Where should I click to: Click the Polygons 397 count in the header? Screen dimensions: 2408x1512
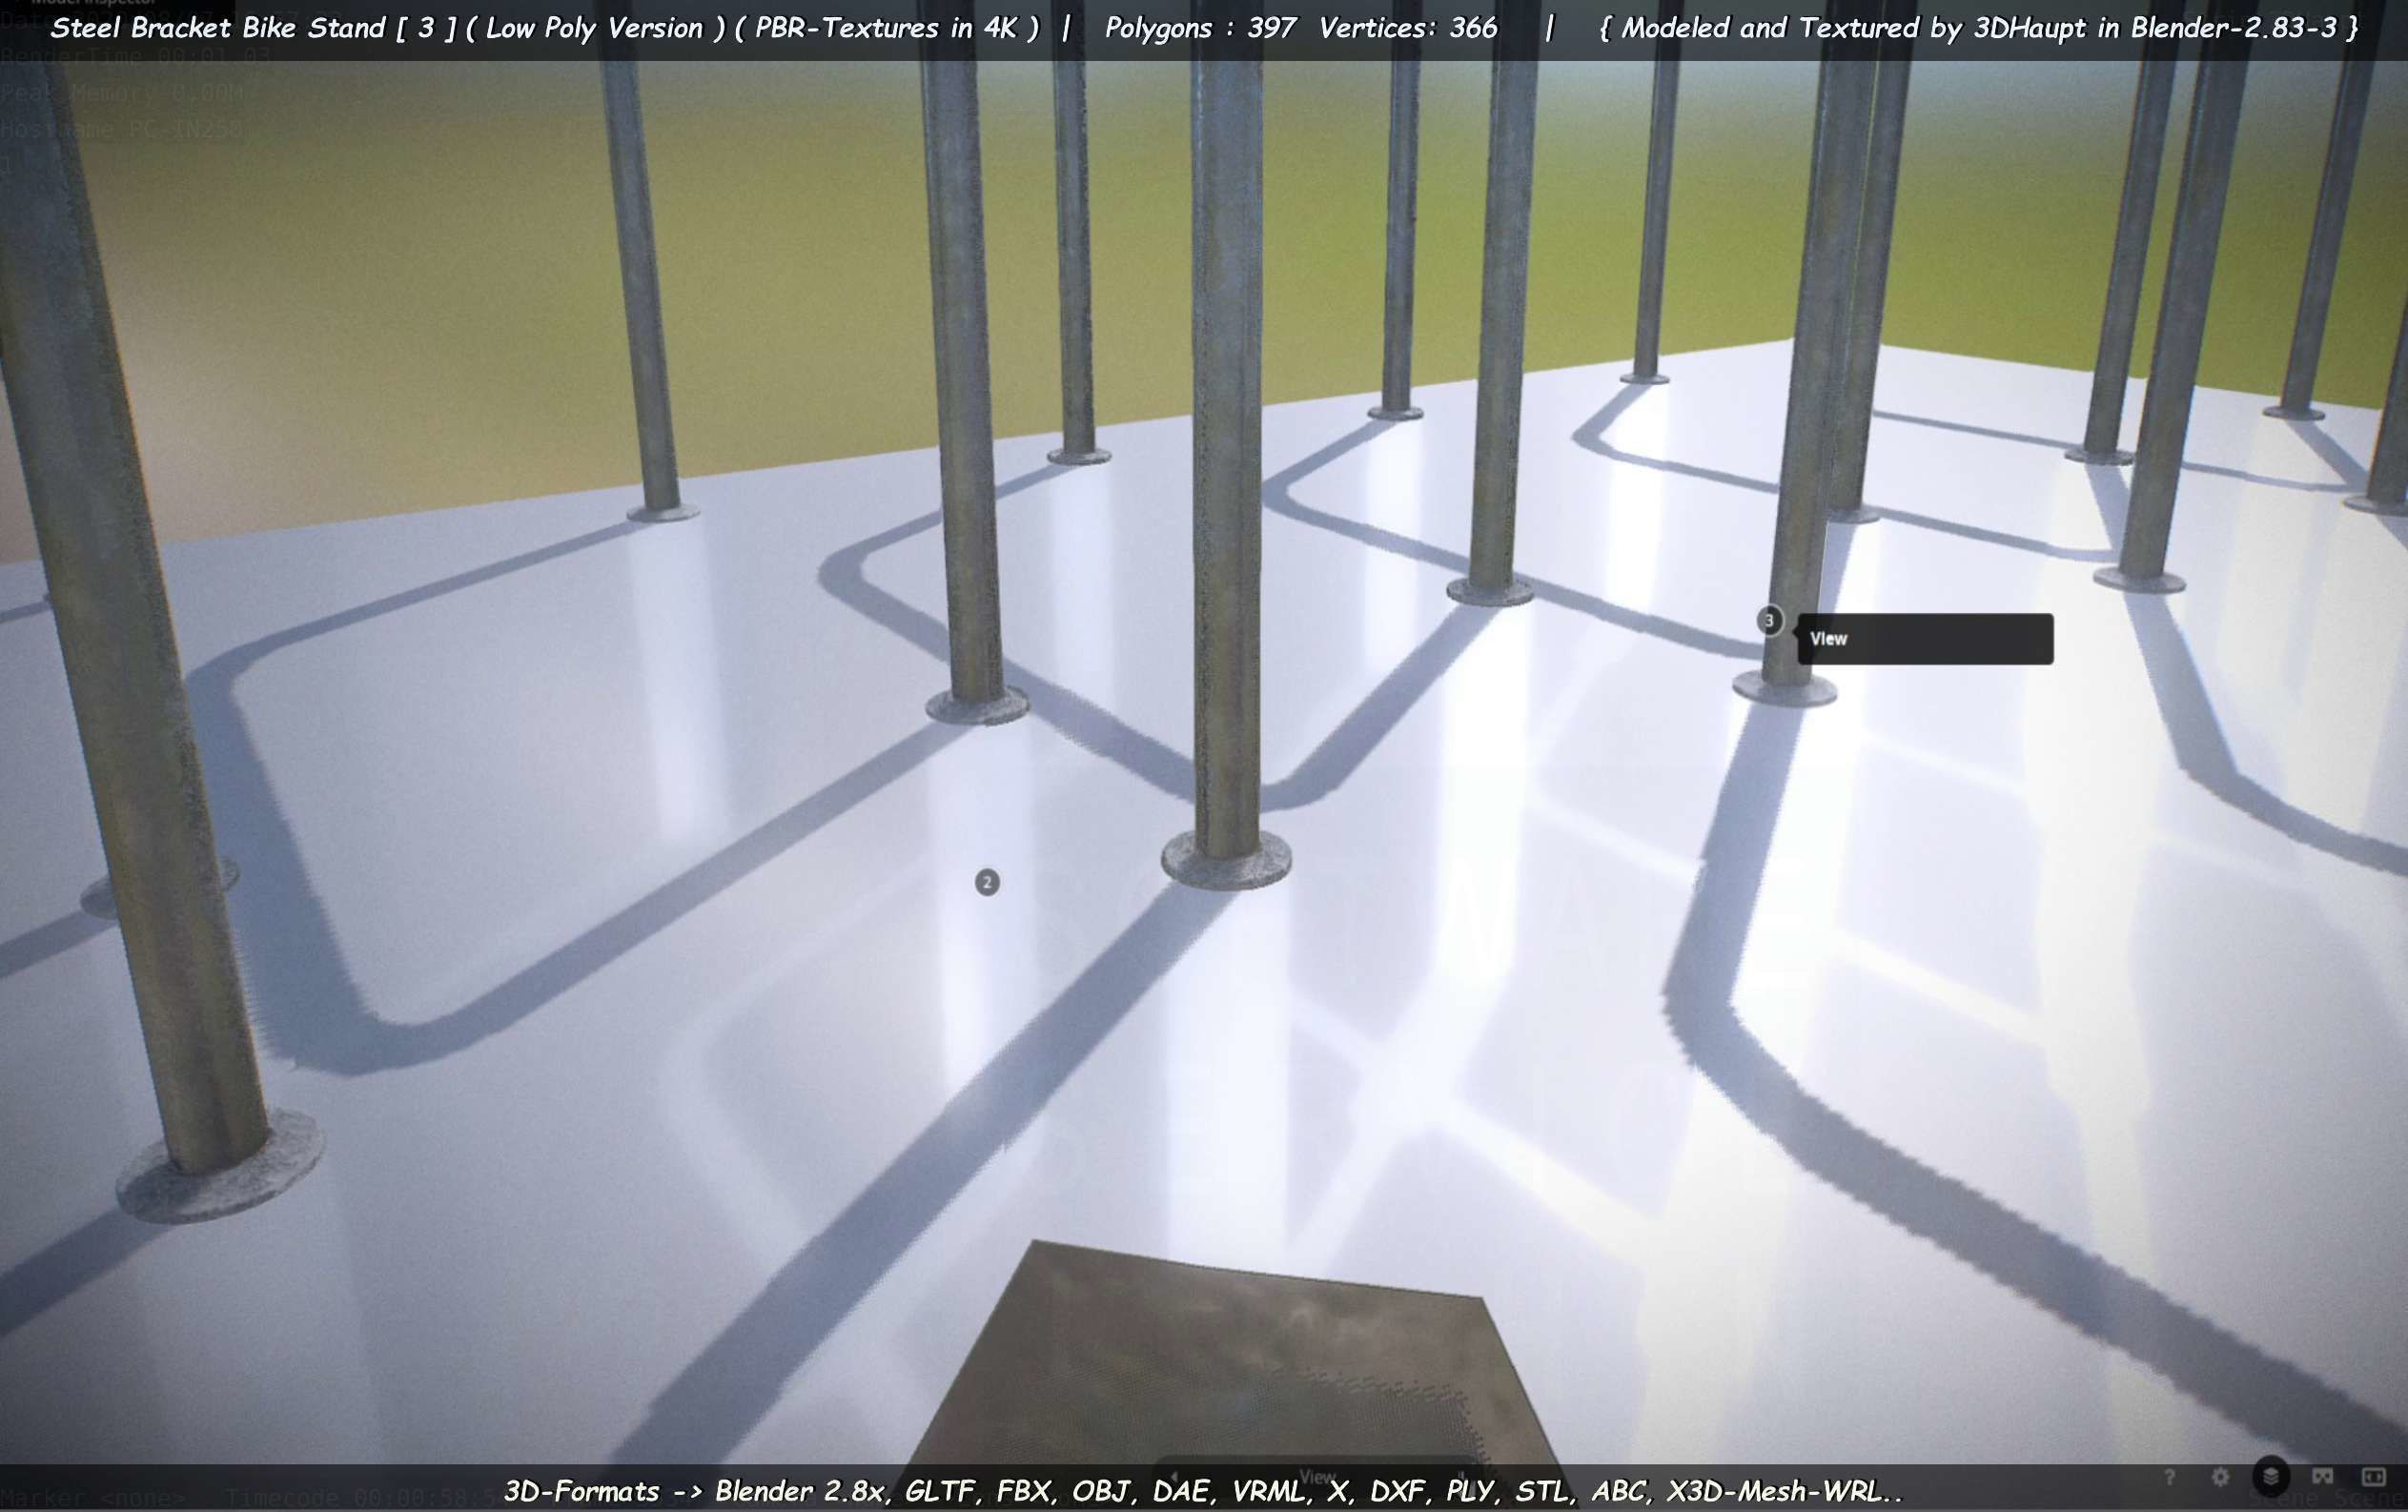[1200, 28]
